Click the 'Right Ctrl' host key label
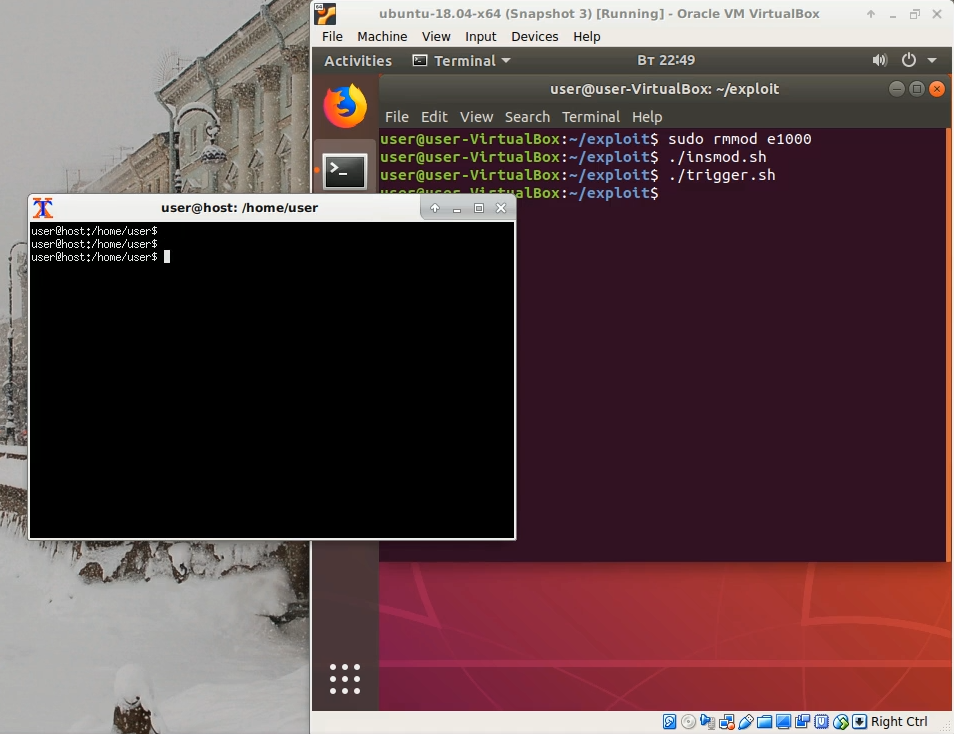Screen dimensions: 954x734 coord(899,722)
